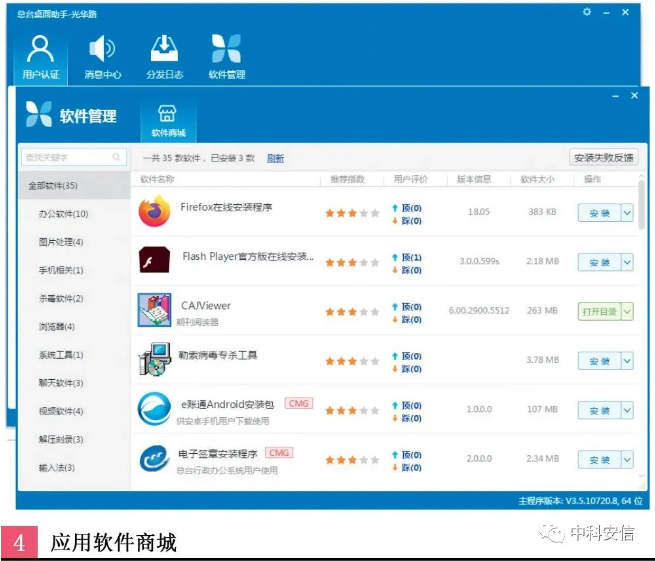
Task: Expand install dropdown for e账通Android
Action: pyautogui.click(x=627, y=410)
